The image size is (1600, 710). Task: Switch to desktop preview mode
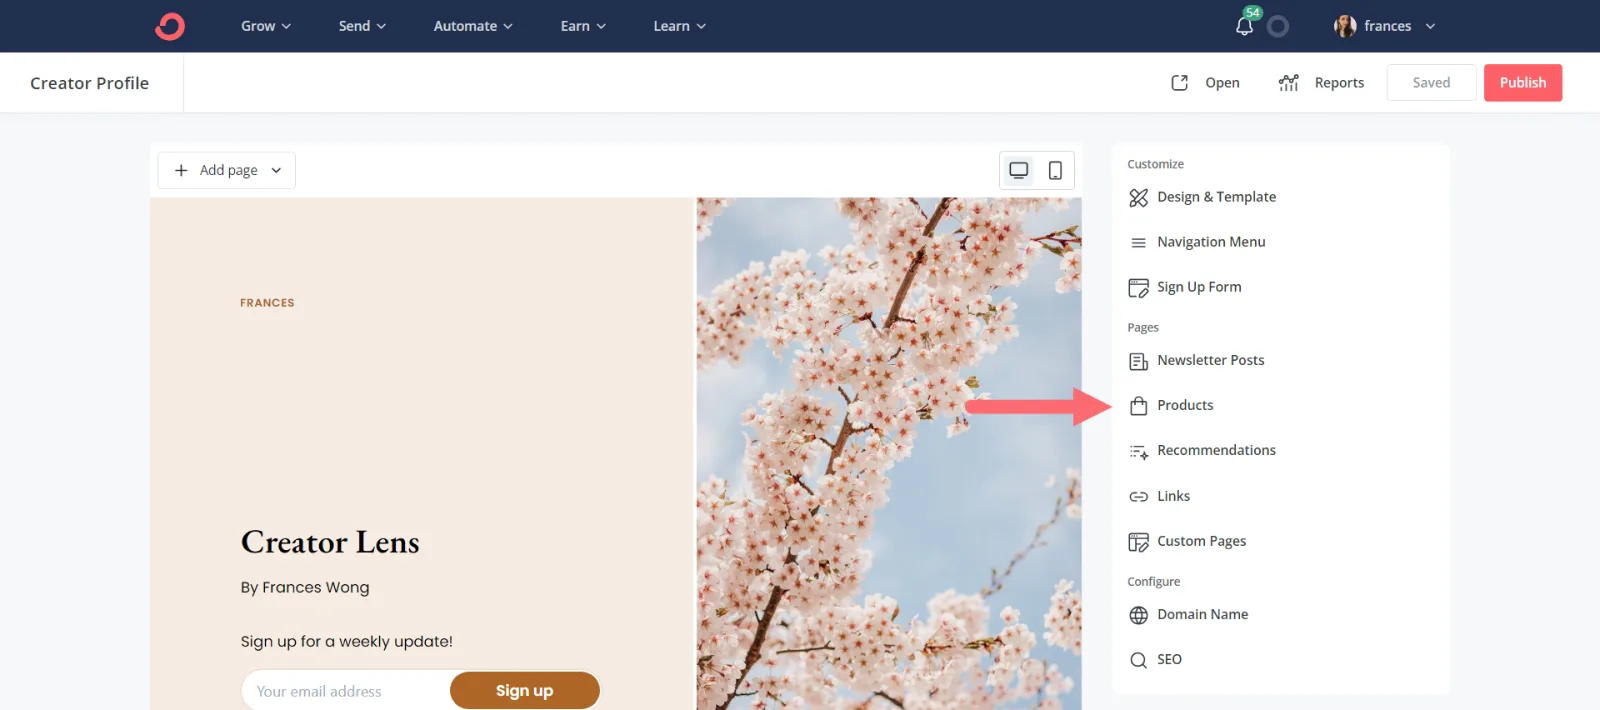1018,170
